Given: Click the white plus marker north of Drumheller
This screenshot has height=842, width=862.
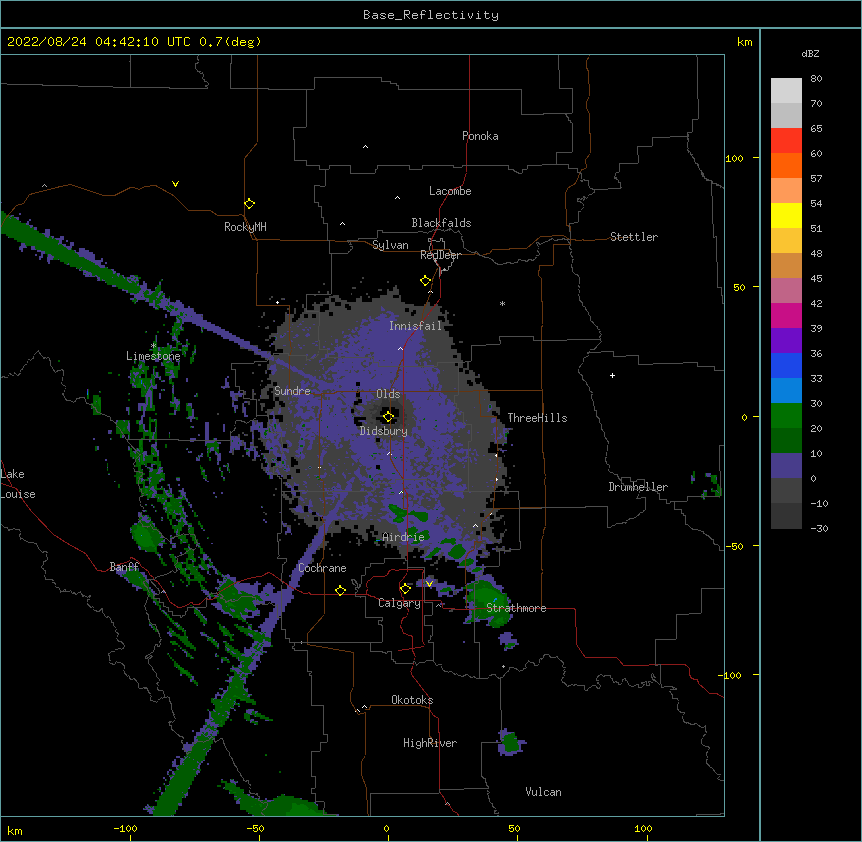Looking at the screenshot, I should click(x=612, y=375).
